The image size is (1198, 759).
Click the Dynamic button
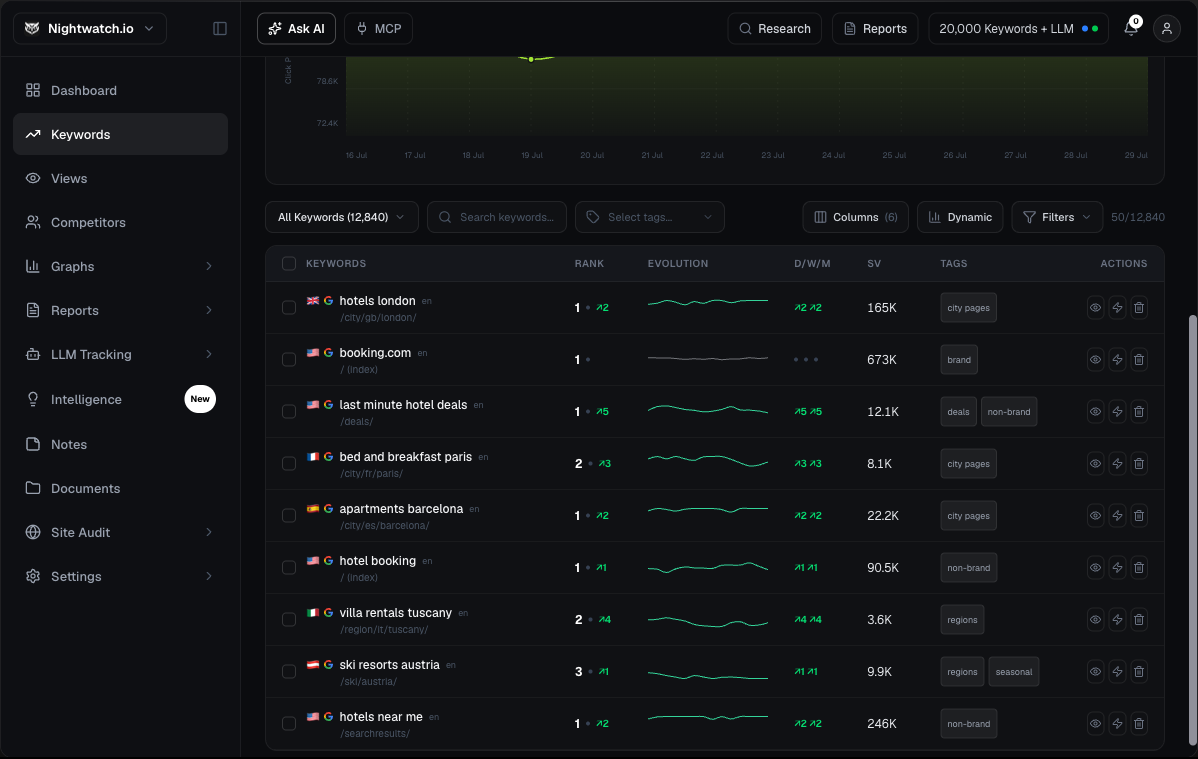tap(960, 217)
